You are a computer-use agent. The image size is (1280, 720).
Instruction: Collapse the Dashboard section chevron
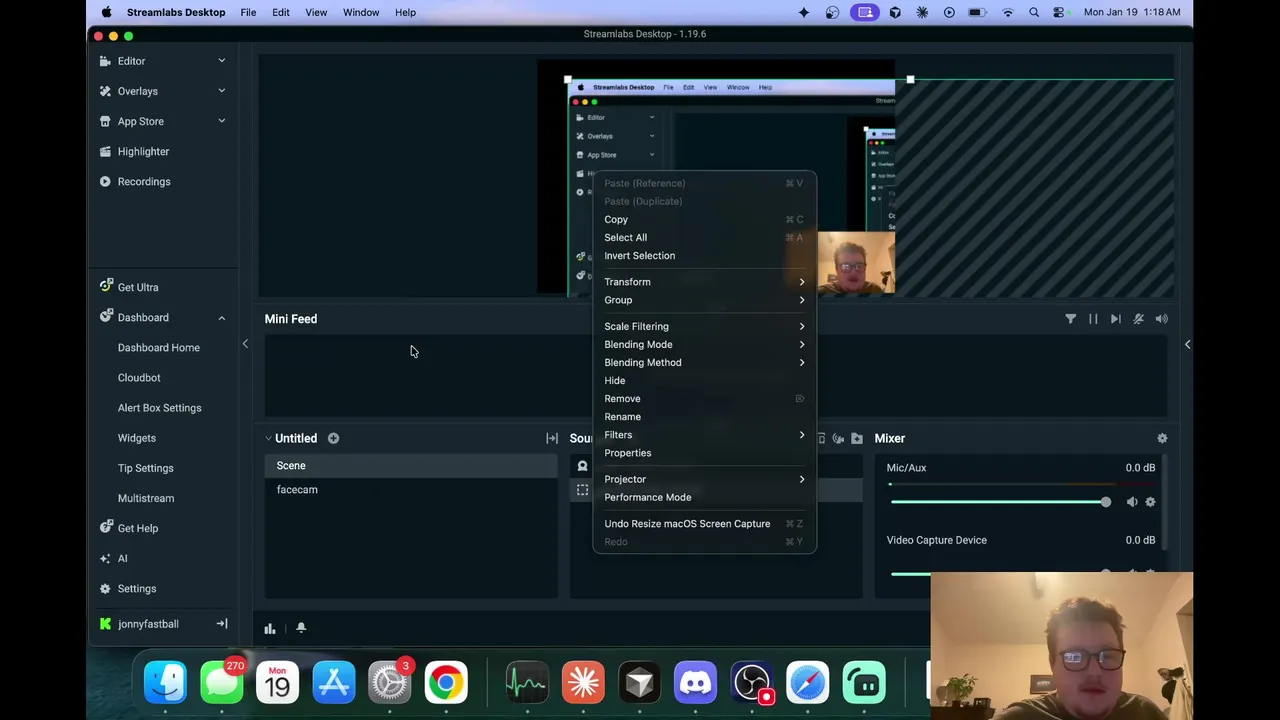(221, 318)
